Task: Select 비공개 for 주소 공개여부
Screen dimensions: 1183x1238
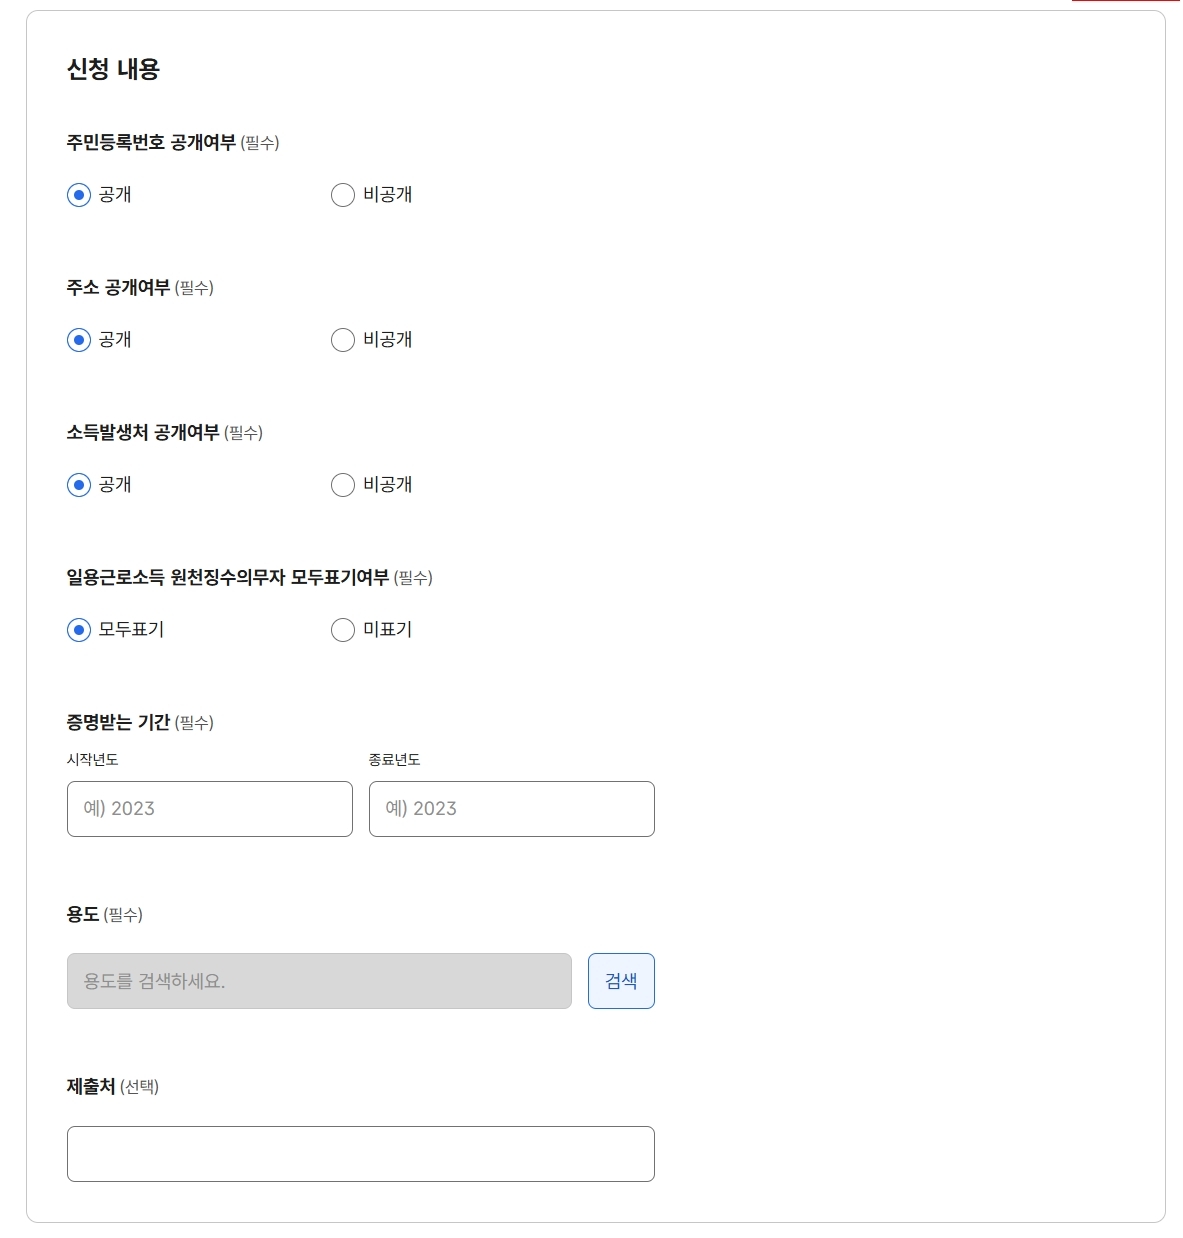Action: click(x=342, y=340)
